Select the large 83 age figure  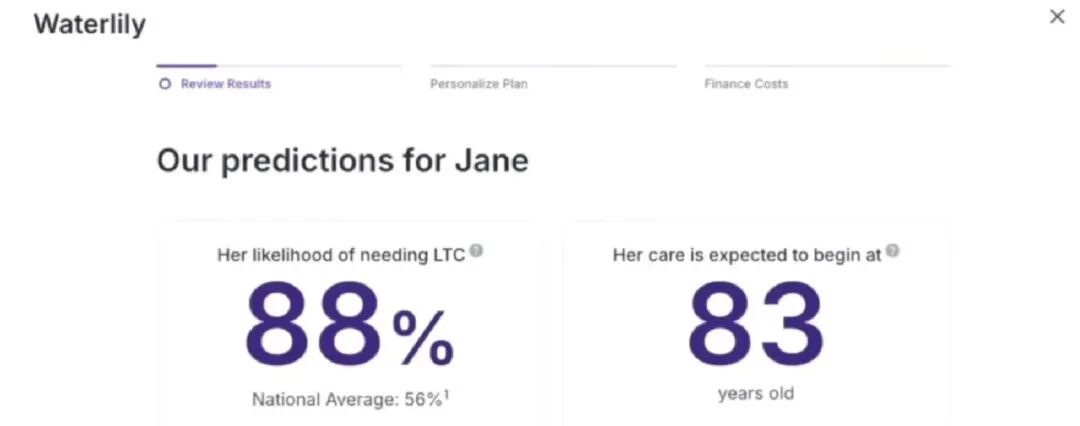(755, 325)
